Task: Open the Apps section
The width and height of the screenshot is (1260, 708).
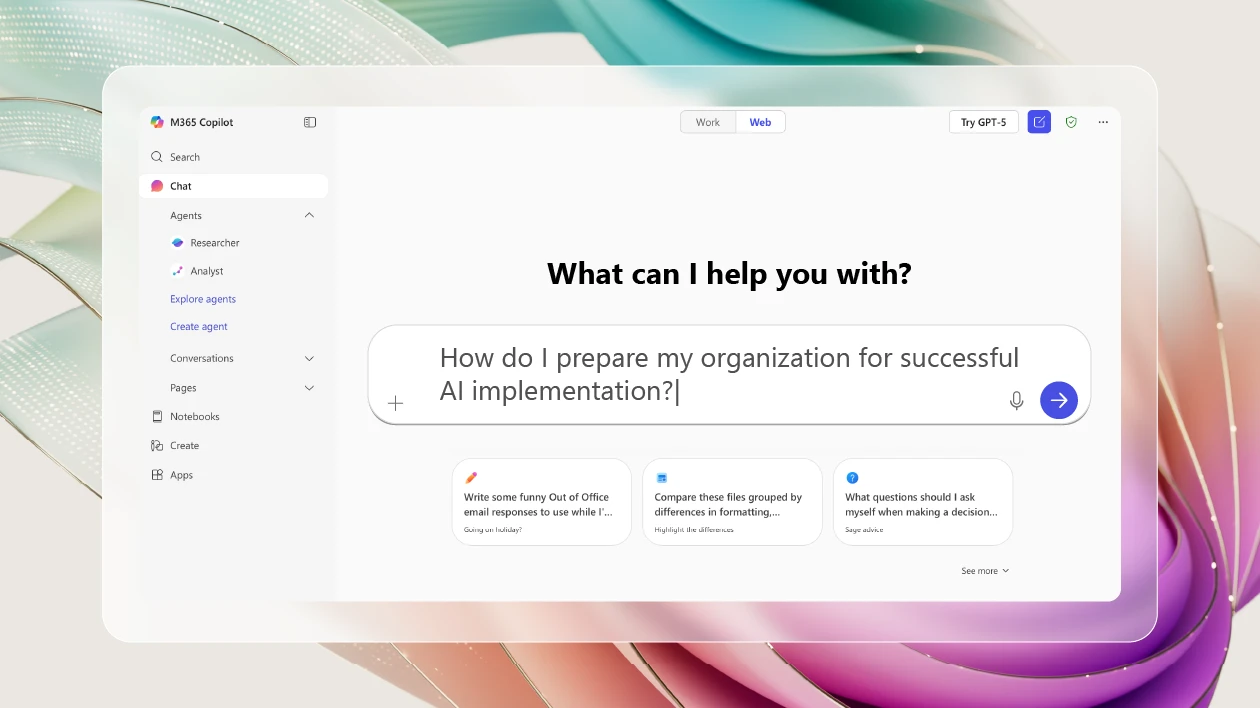Action: pos(182,475)
